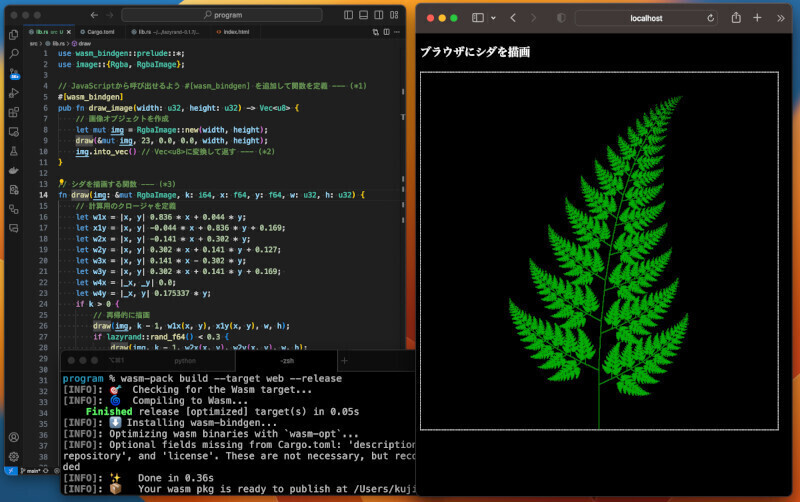
Task: Reload the localhost page in Safari
Action: coord(710,18)
